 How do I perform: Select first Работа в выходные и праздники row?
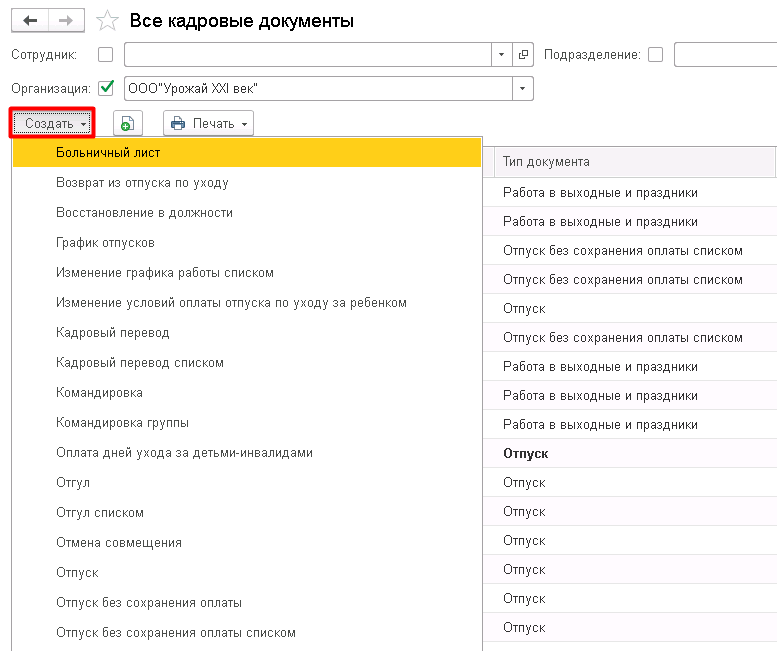click(630, 192)
